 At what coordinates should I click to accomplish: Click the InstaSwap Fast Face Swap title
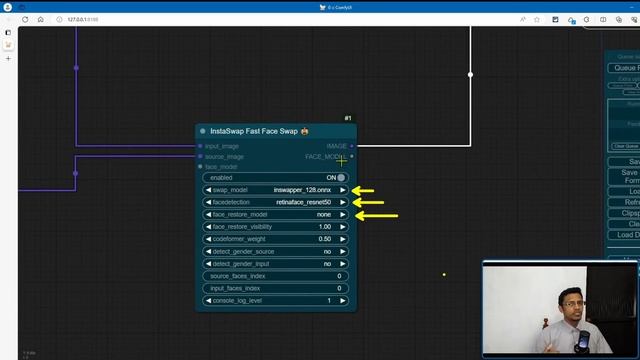pyautogui.click(x=253, y=131)
